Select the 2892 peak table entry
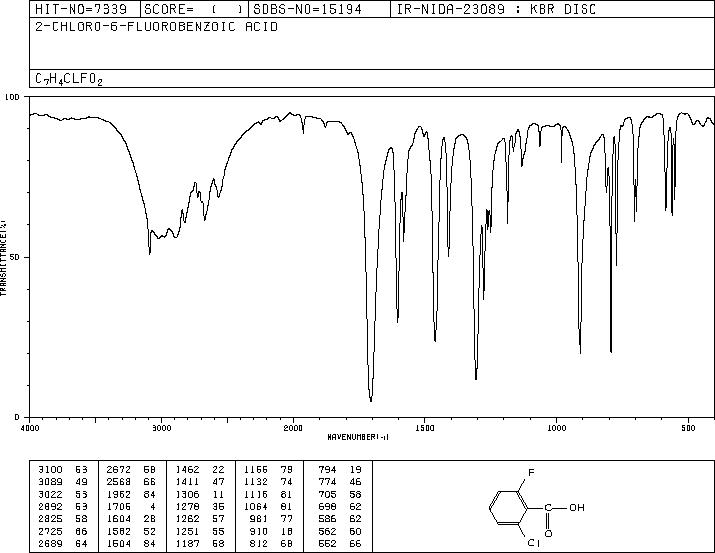Viewport: 715px width, 553px height. (62, 506)
